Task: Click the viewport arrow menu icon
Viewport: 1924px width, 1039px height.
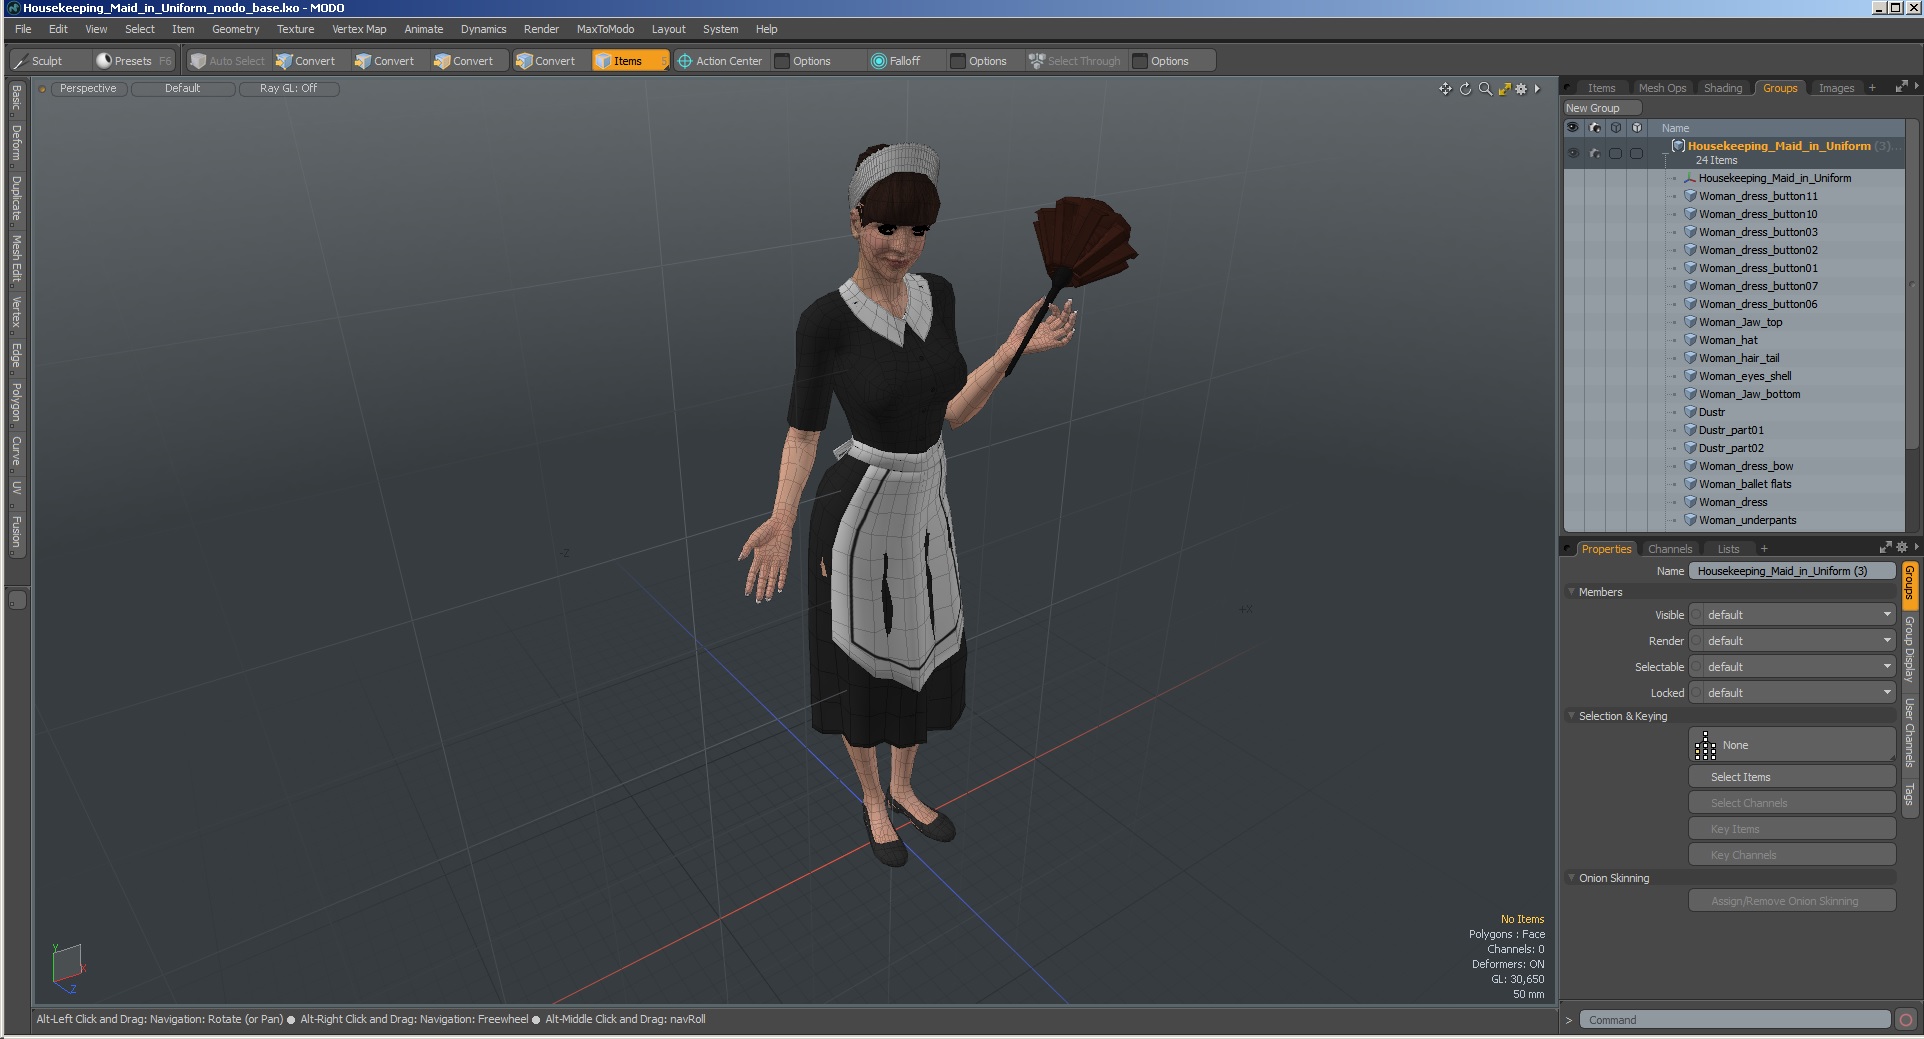Action: point(1537,89)
